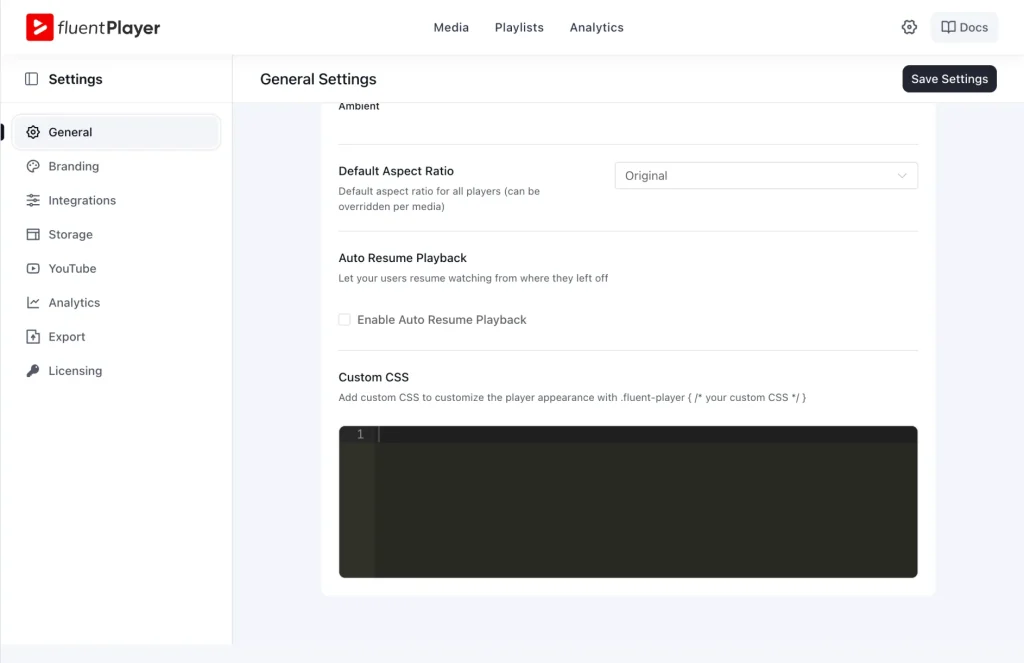1024x663 pixels.
Task: Go to Licensing settings section
Action: click(x=75, y=370)
